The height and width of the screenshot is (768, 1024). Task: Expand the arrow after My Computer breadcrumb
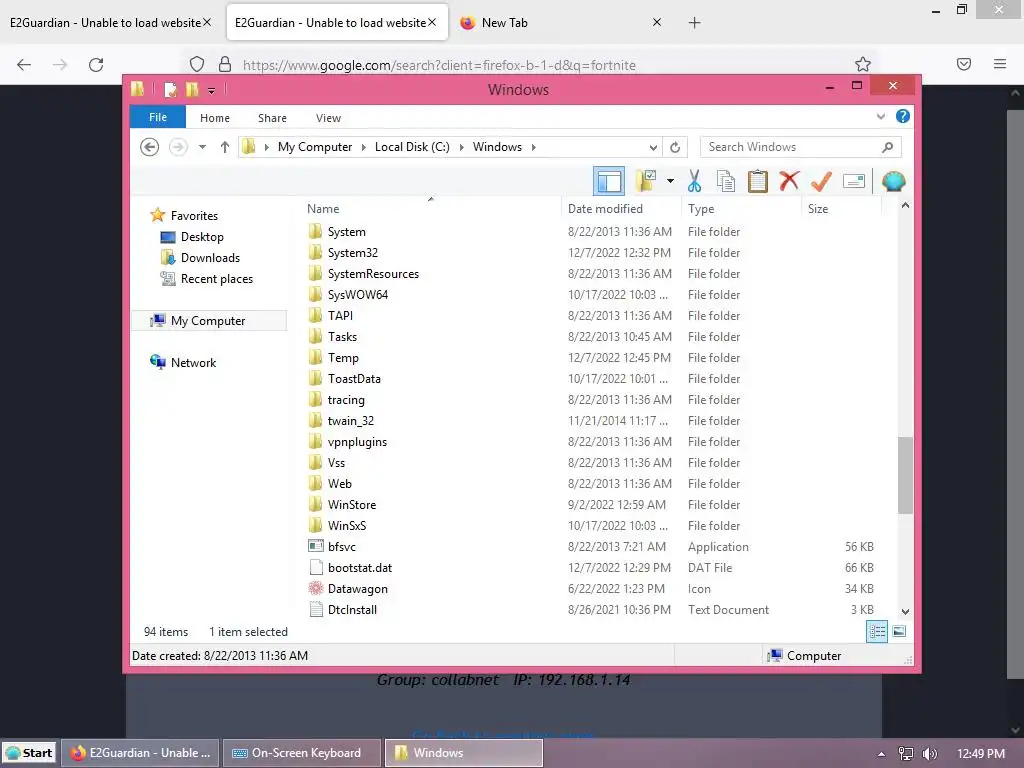(364, 147)
